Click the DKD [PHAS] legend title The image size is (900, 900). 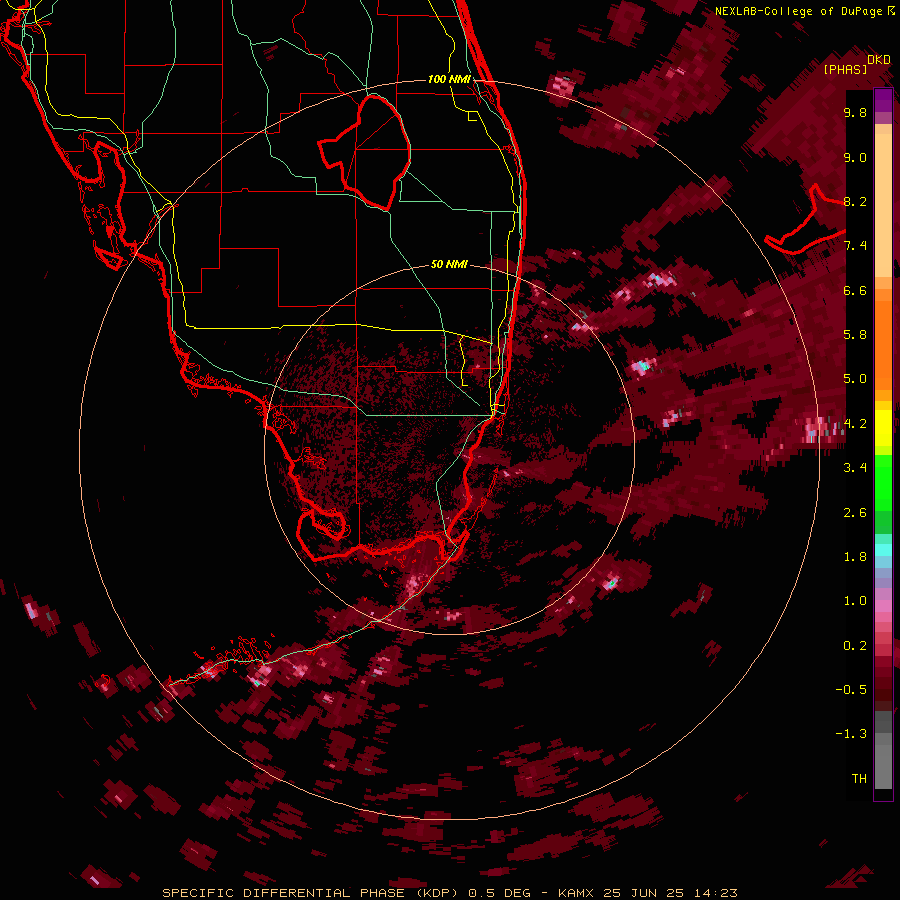(856, 64)
